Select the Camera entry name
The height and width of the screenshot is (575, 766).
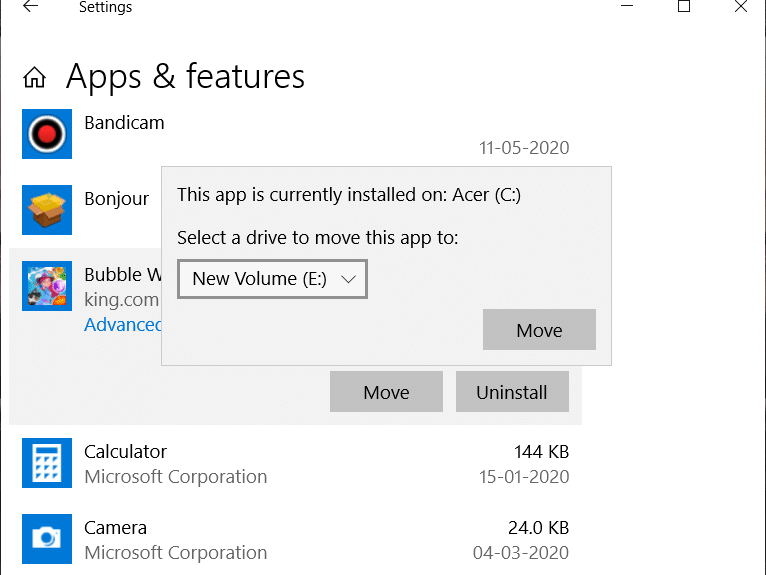[x=115, y=528]
